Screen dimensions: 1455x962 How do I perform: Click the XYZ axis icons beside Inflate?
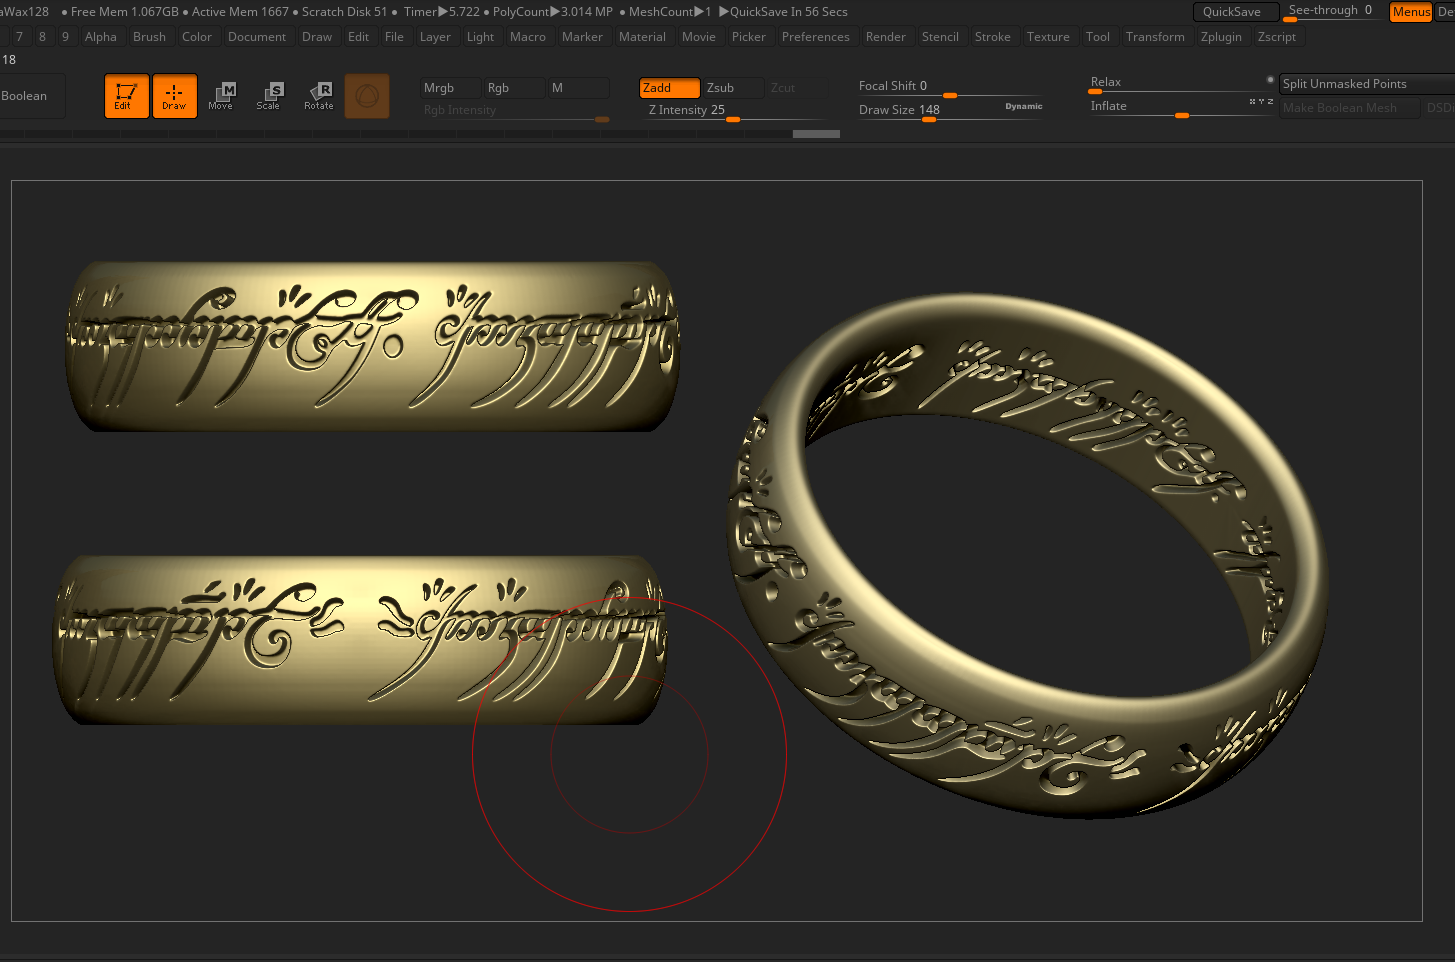pyautogui.click(x=1260, y=102)
